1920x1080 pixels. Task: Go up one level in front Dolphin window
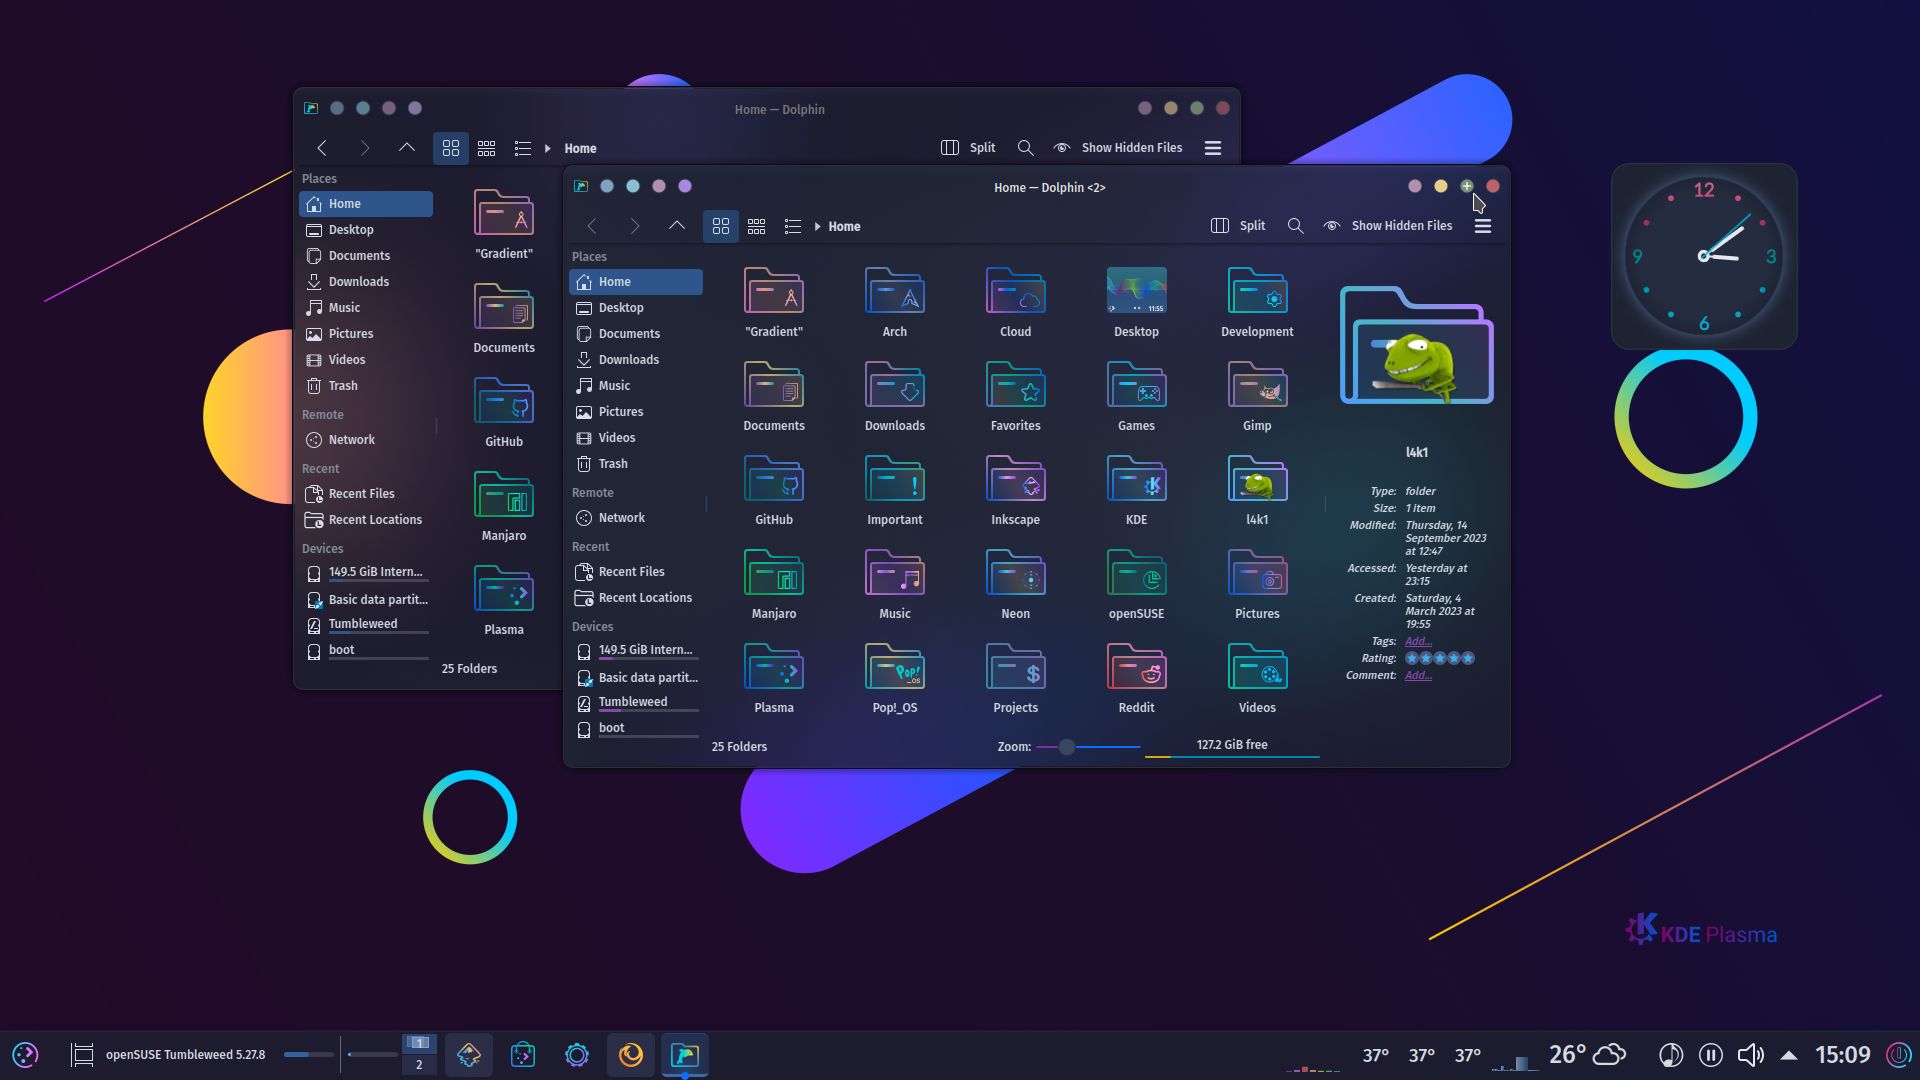tap(677, 226)
